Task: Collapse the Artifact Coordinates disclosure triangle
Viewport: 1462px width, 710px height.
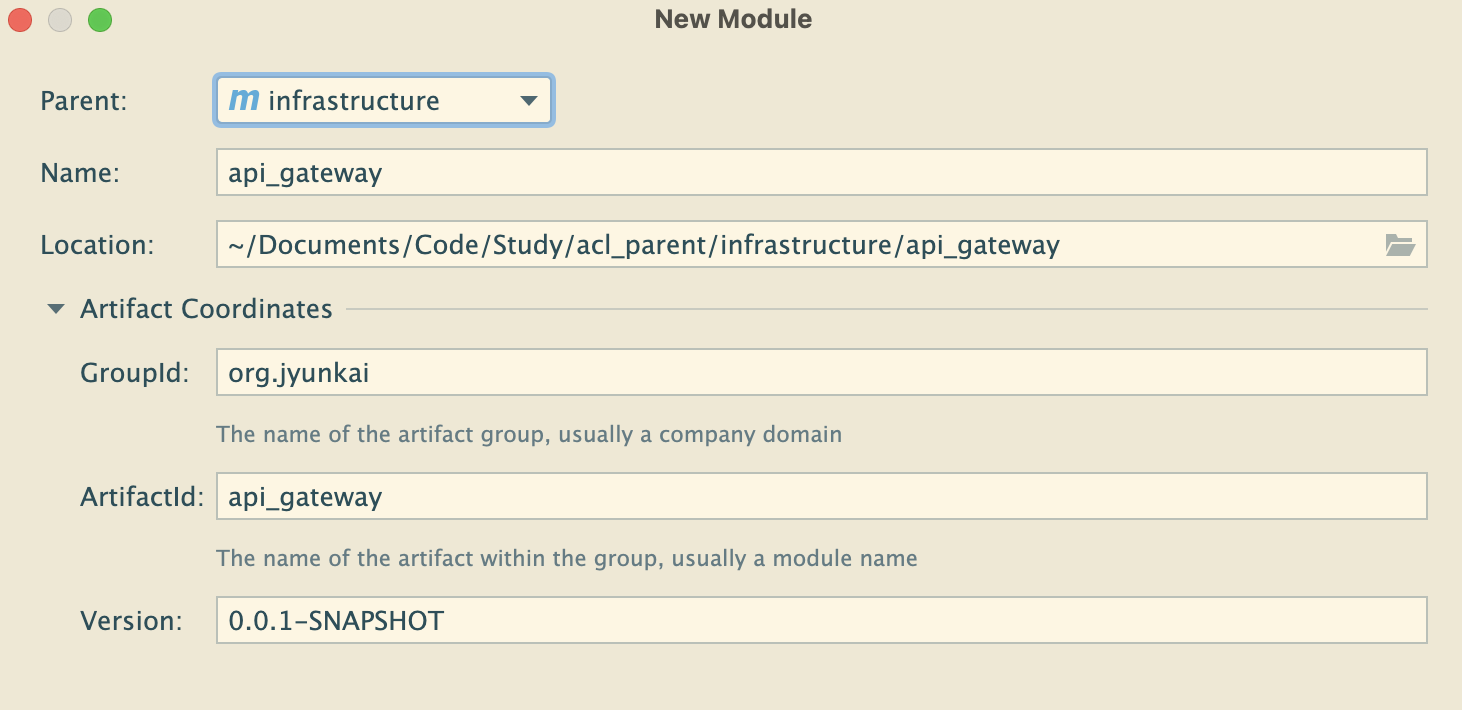Action: pos(56,309)
